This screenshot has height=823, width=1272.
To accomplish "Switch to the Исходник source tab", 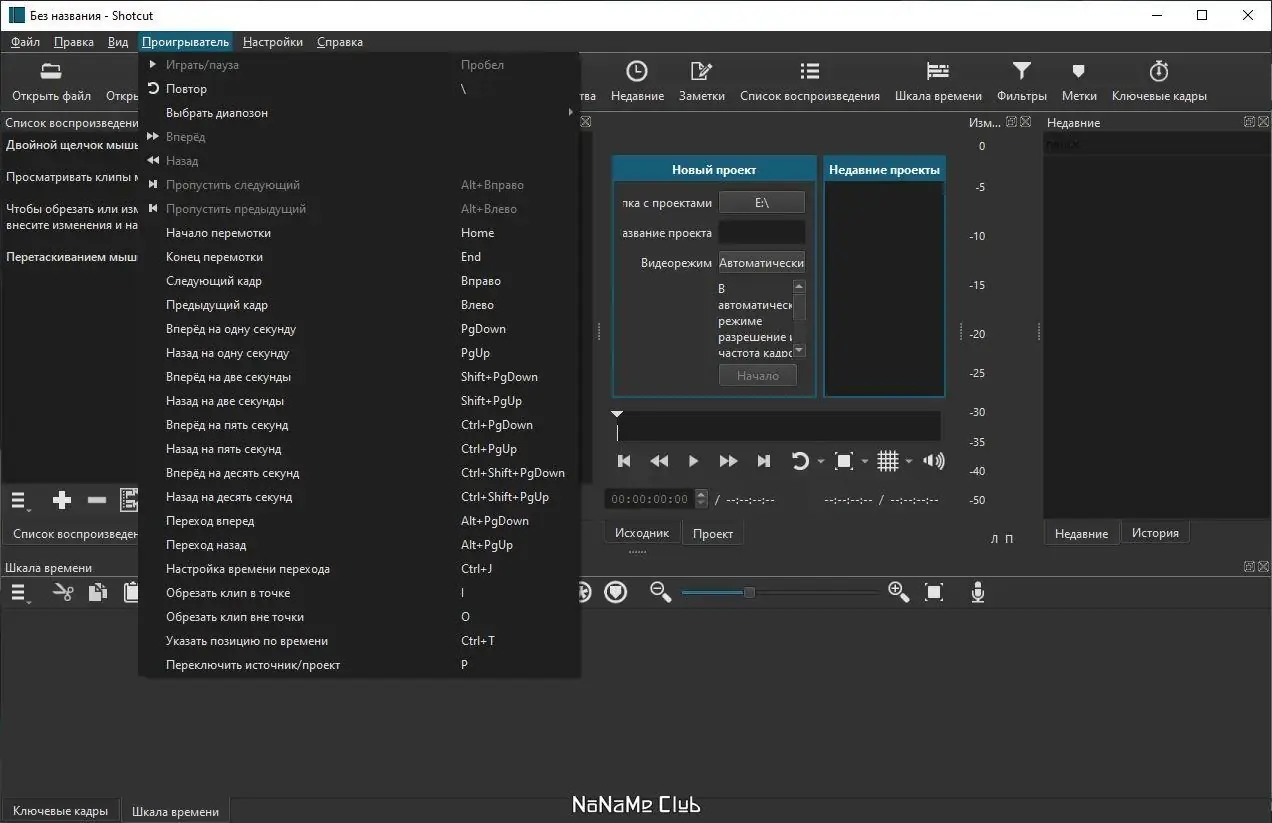I will point(642,533).
